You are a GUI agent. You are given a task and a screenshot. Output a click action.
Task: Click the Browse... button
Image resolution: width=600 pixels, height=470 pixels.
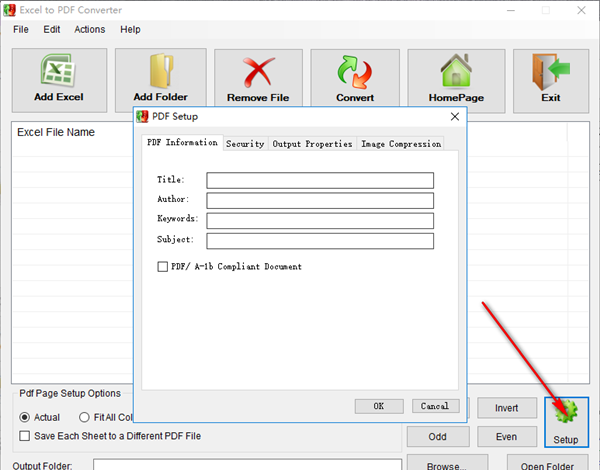[447, 463]
